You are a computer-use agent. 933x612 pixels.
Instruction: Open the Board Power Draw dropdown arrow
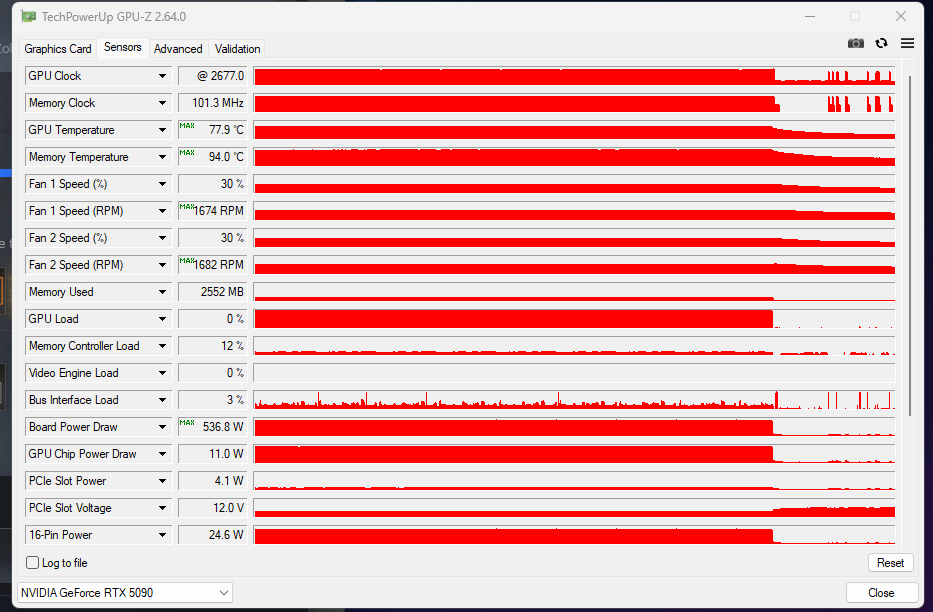(162, 427)
